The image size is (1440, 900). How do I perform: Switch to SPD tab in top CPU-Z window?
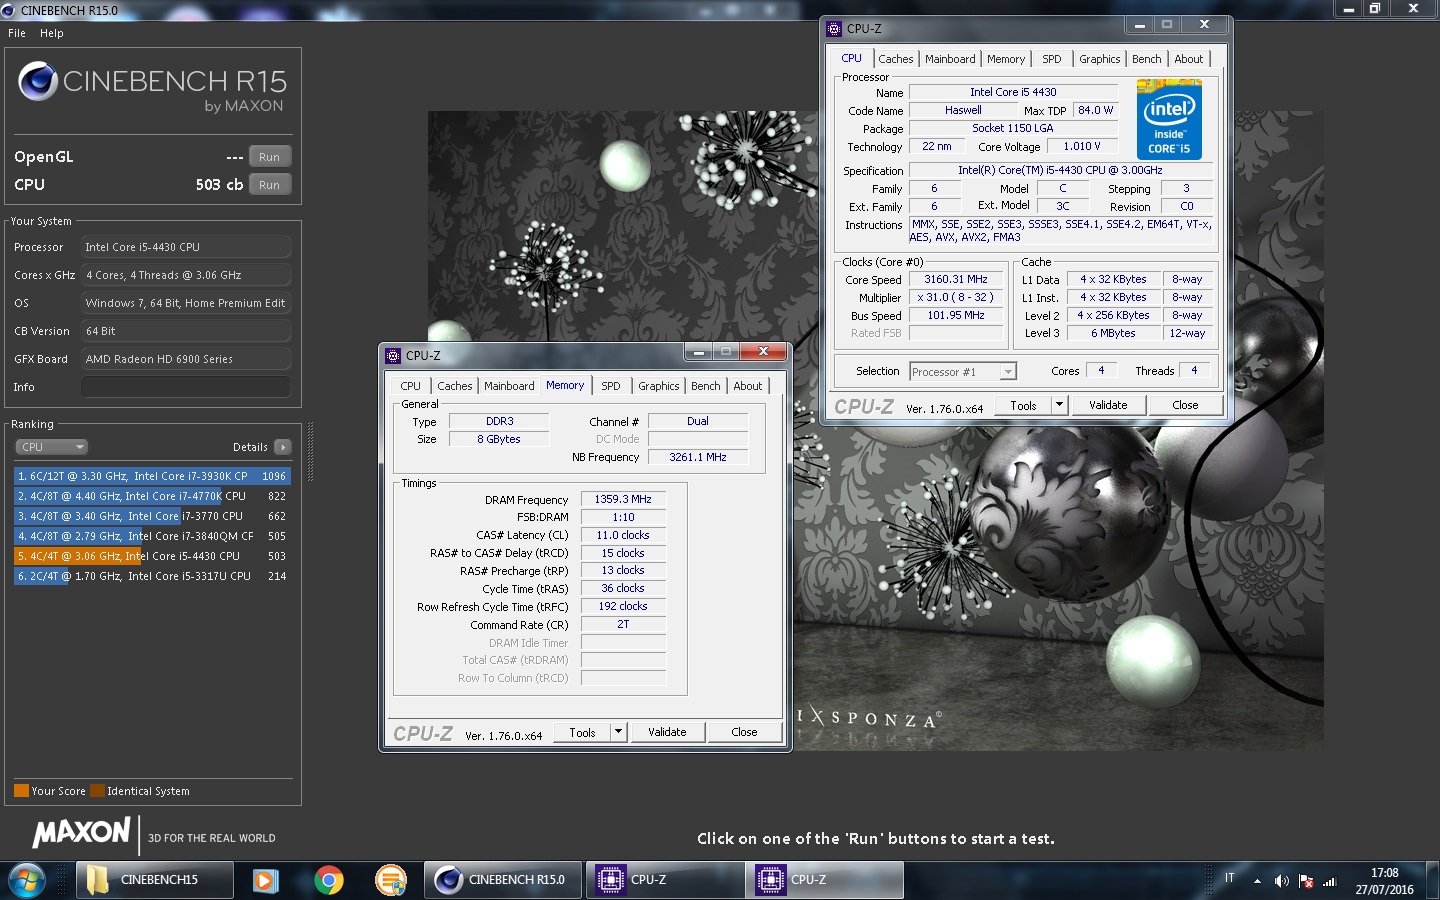(x=1052, y=59)
